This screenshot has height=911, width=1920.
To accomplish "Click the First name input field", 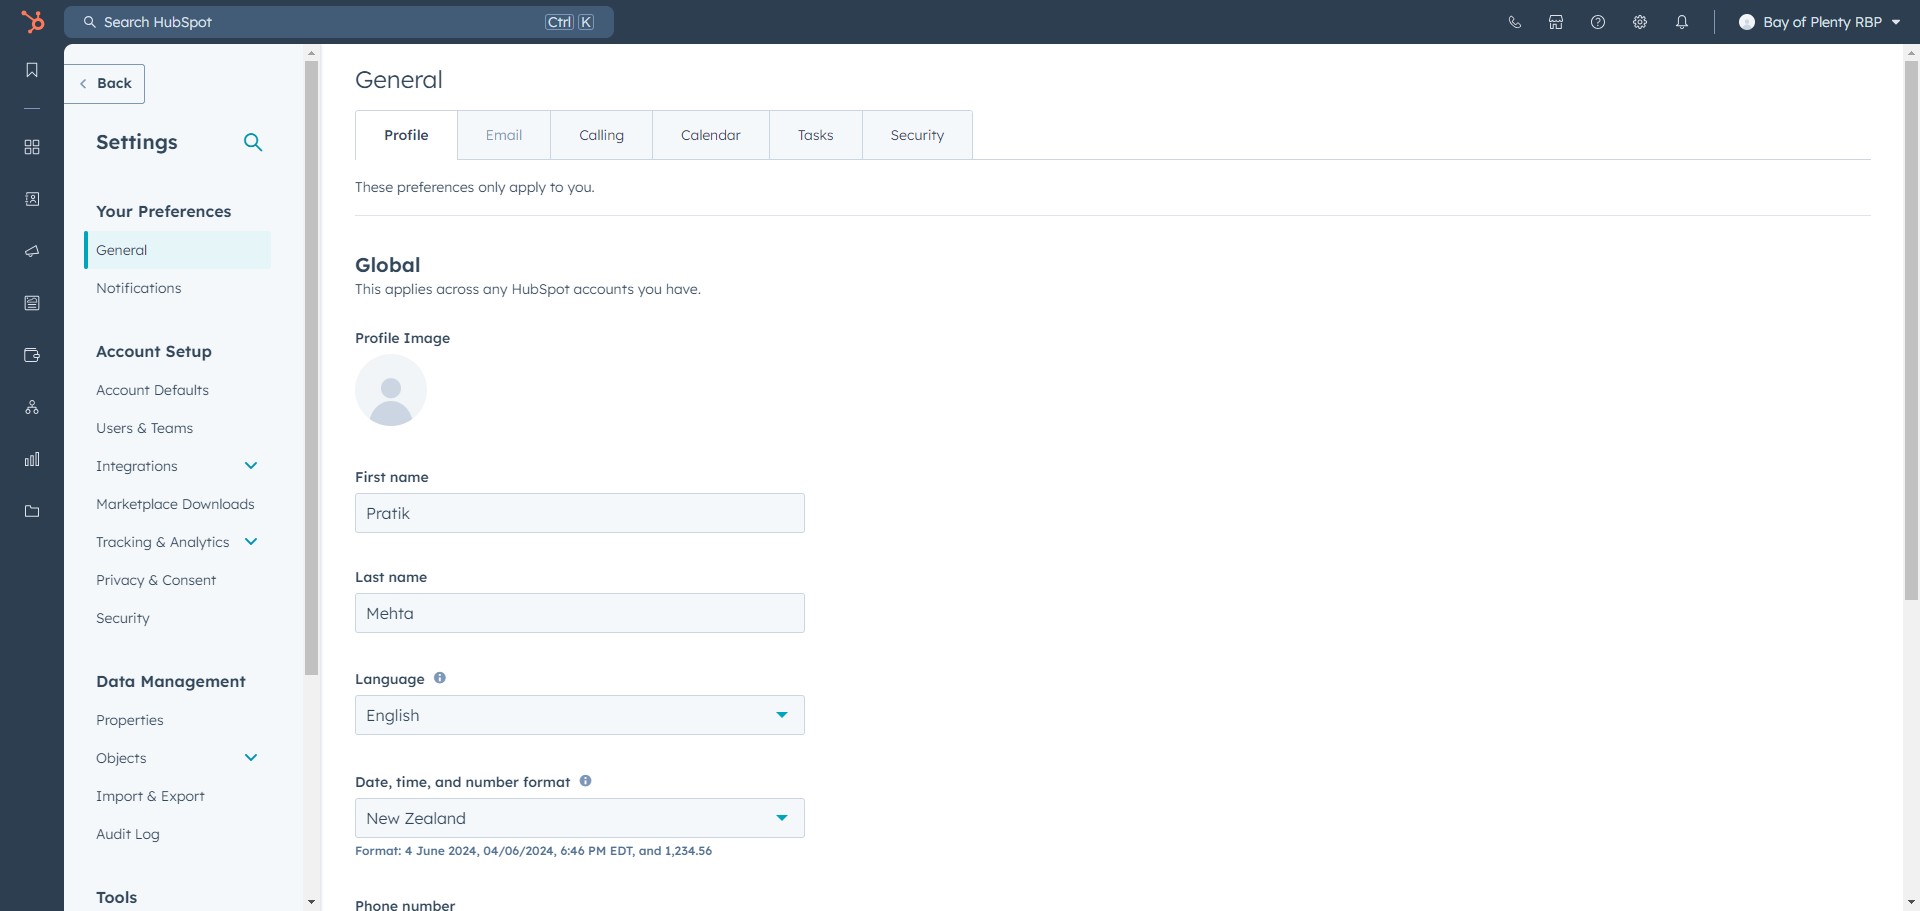I will pos(579,512).
